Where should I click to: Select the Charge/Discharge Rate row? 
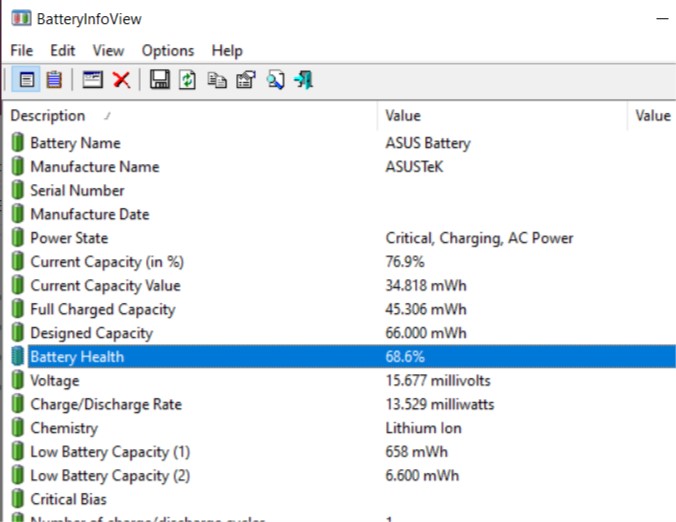[x=106, y=404]
